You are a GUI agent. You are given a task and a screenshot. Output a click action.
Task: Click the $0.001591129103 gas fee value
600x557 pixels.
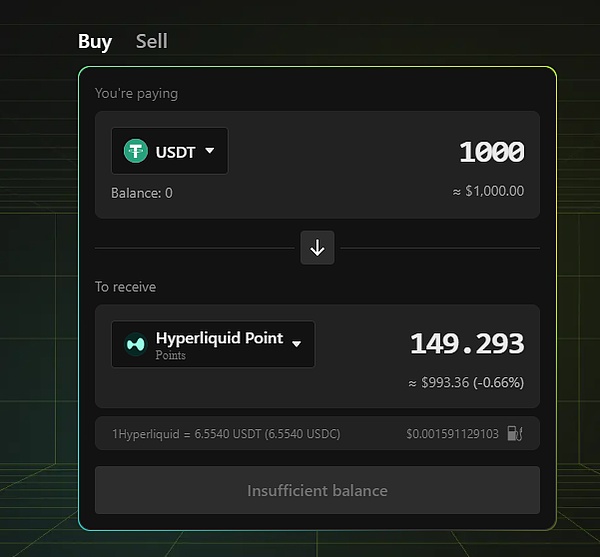[x=452, y=434]
